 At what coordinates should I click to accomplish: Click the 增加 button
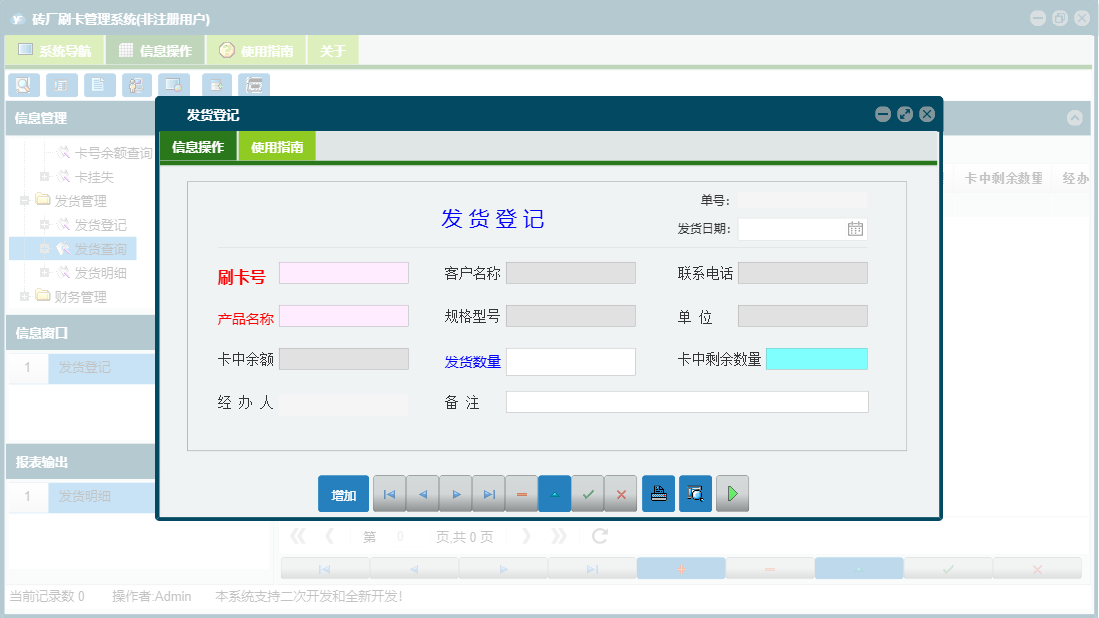point(343,493)
